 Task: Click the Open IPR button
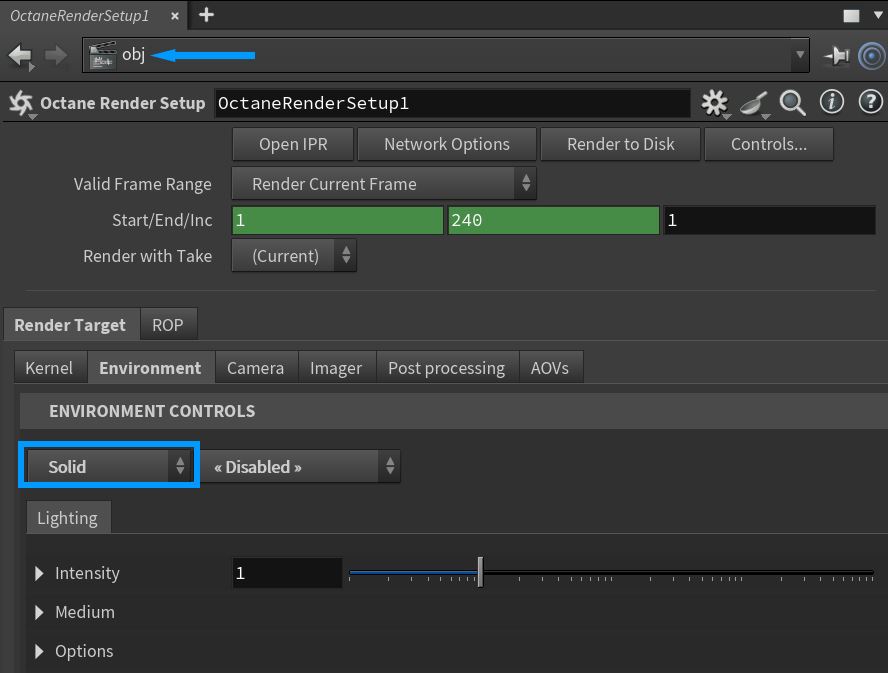coord(293,144)
